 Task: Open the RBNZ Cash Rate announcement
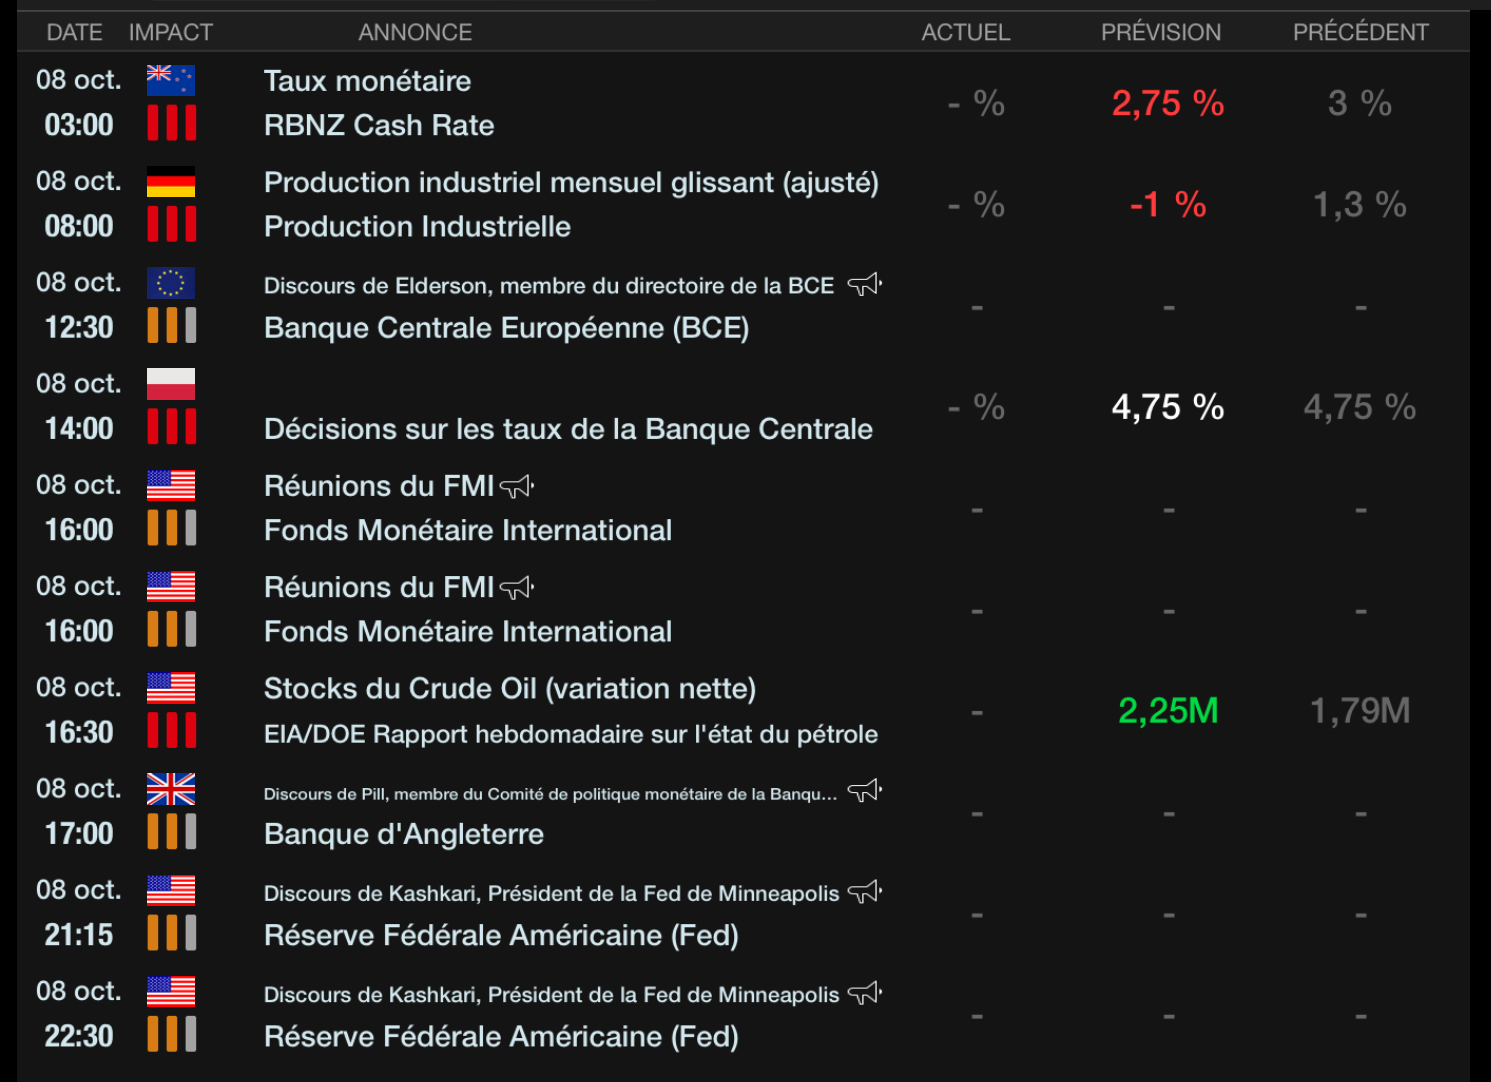point(379,125)
